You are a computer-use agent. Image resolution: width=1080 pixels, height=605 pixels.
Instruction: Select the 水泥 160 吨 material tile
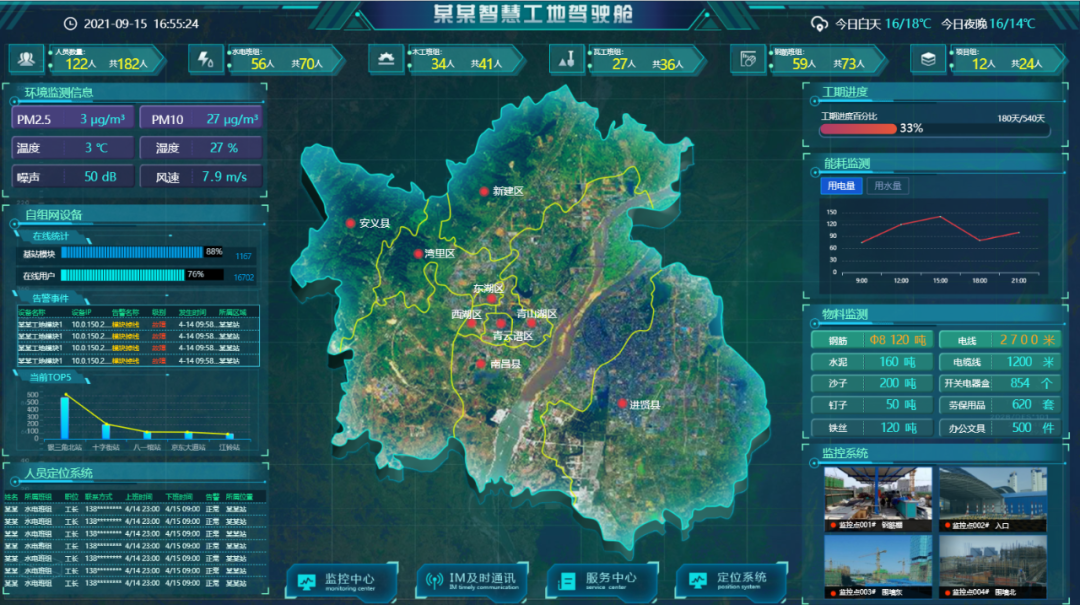point(872,362)
